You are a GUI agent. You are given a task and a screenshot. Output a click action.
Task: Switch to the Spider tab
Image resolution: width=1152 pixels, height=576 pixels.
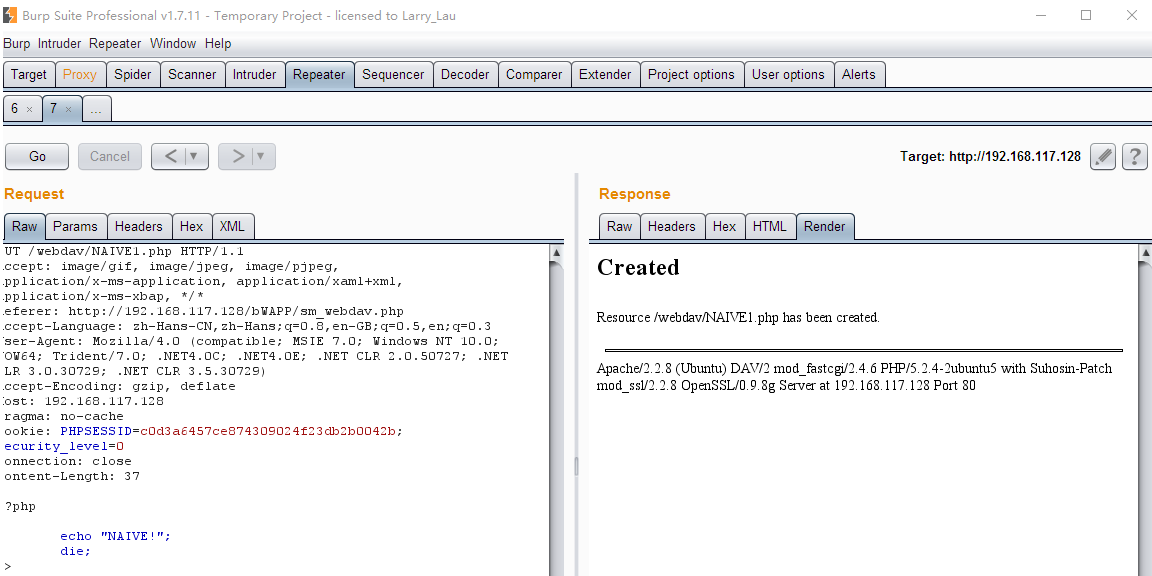click(x=133, y=75)
